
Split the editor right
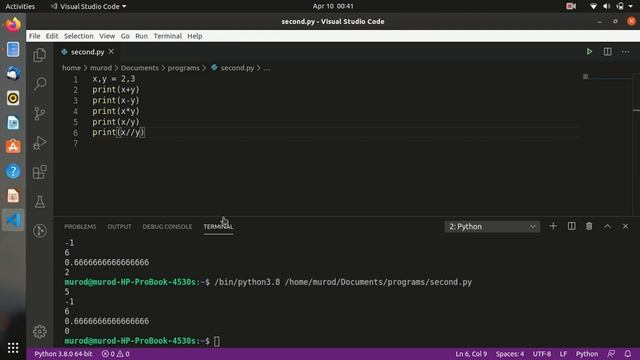(x=607, y=52)
